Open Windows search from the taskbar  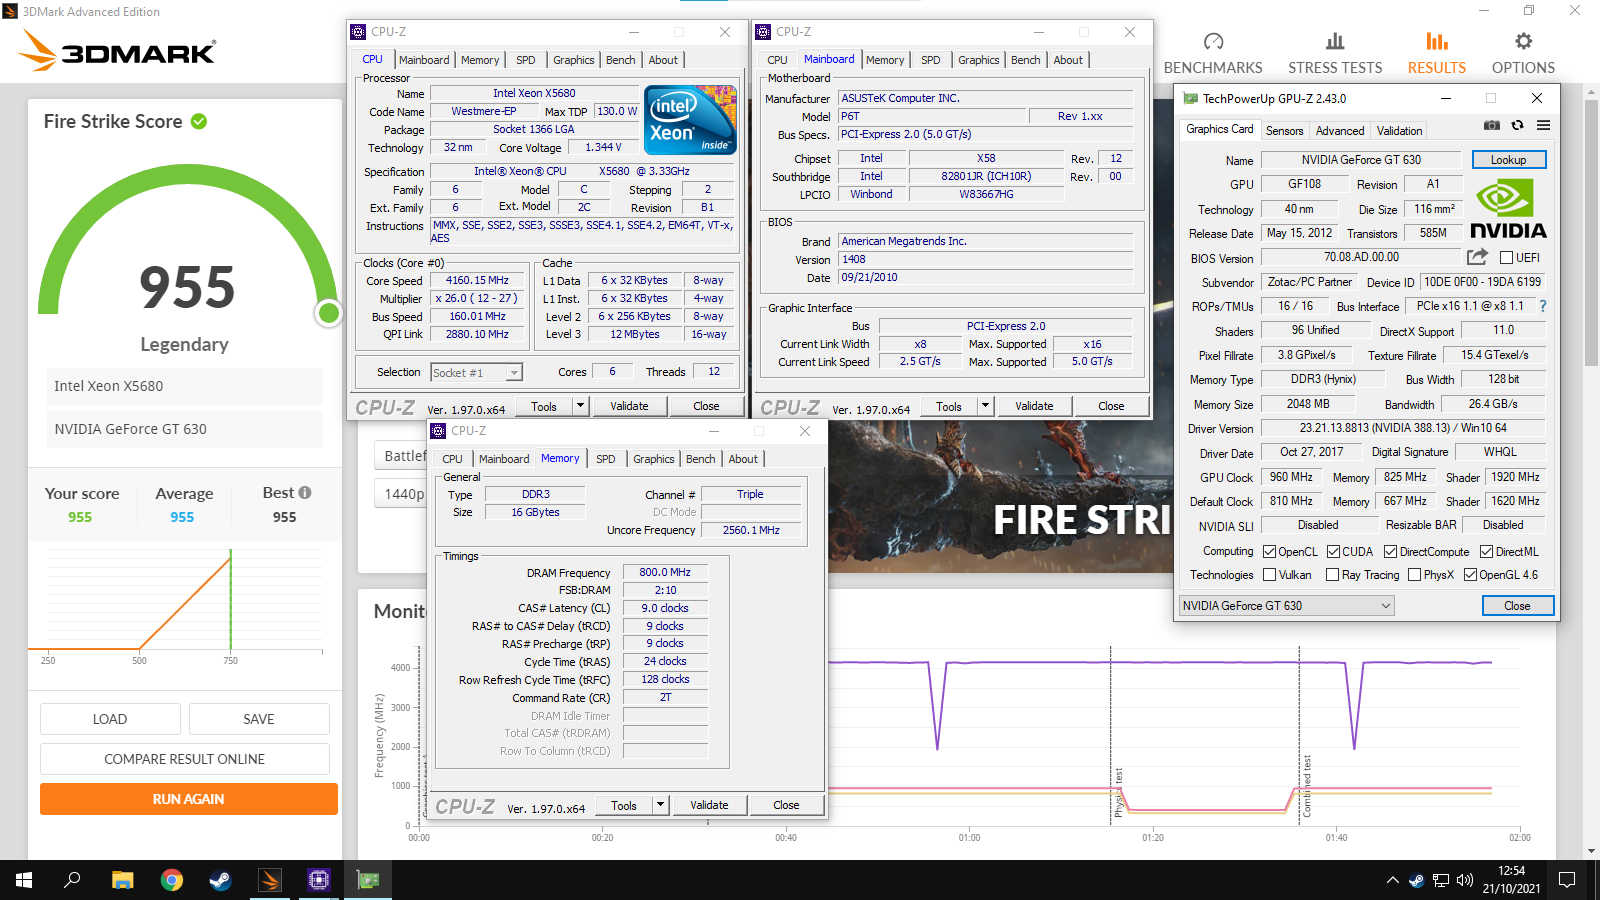click(72, 880)
